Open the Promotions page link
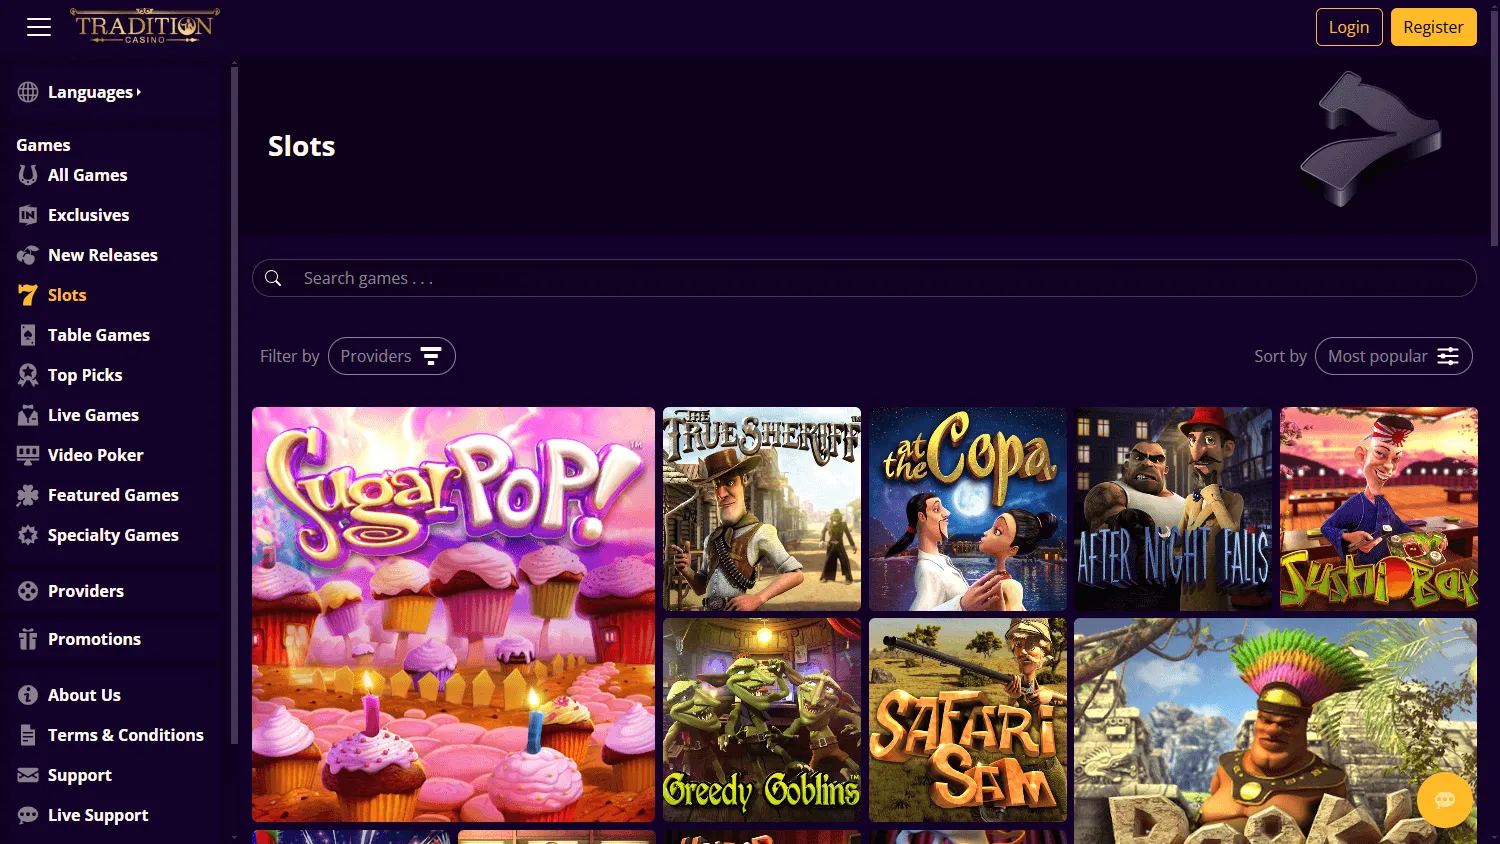This screenshot has width=1500, height=844. [x=94, y=639]
